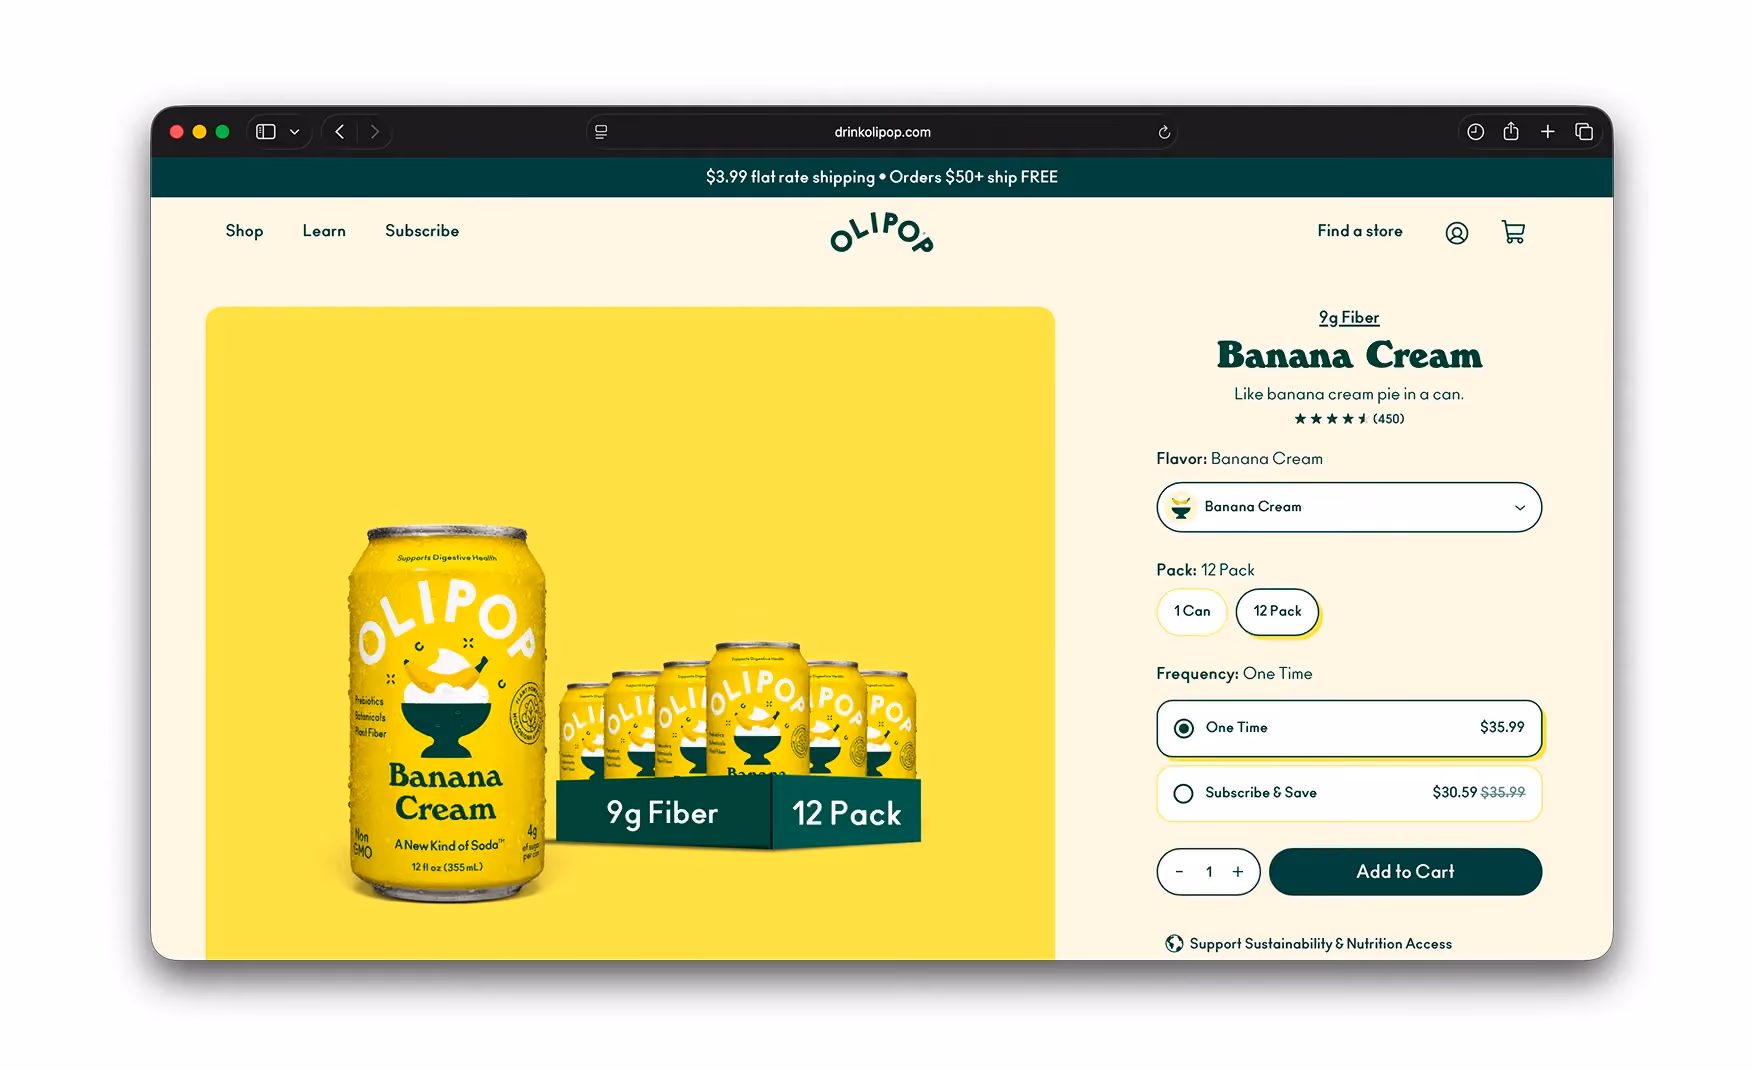1752x1070 pixels.
Task: Click the "Like banana cream pie in a can." text
Action: (x=1349, y=394)
